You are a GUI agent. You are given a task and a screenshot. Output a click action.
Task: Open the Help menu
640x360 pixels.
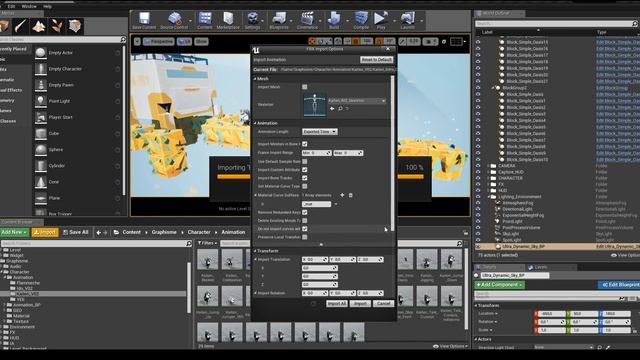pos(47,6)
